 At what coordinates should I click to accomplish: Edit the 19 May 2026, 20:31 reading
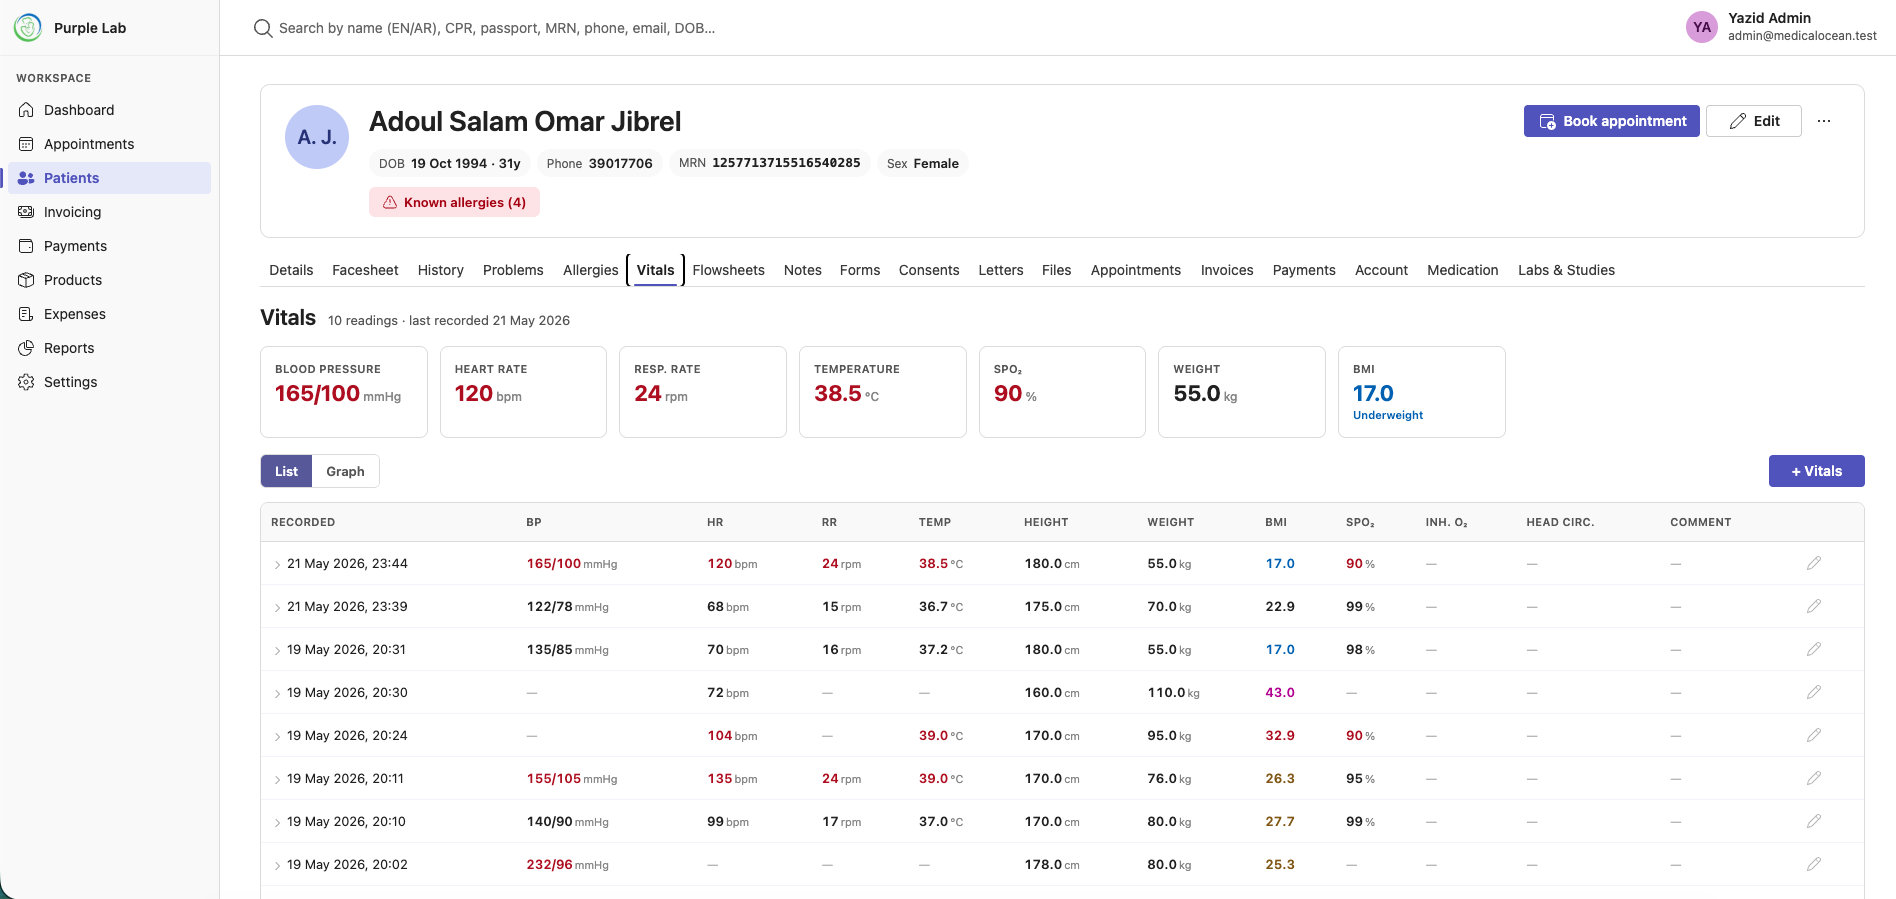point(1814,649)
